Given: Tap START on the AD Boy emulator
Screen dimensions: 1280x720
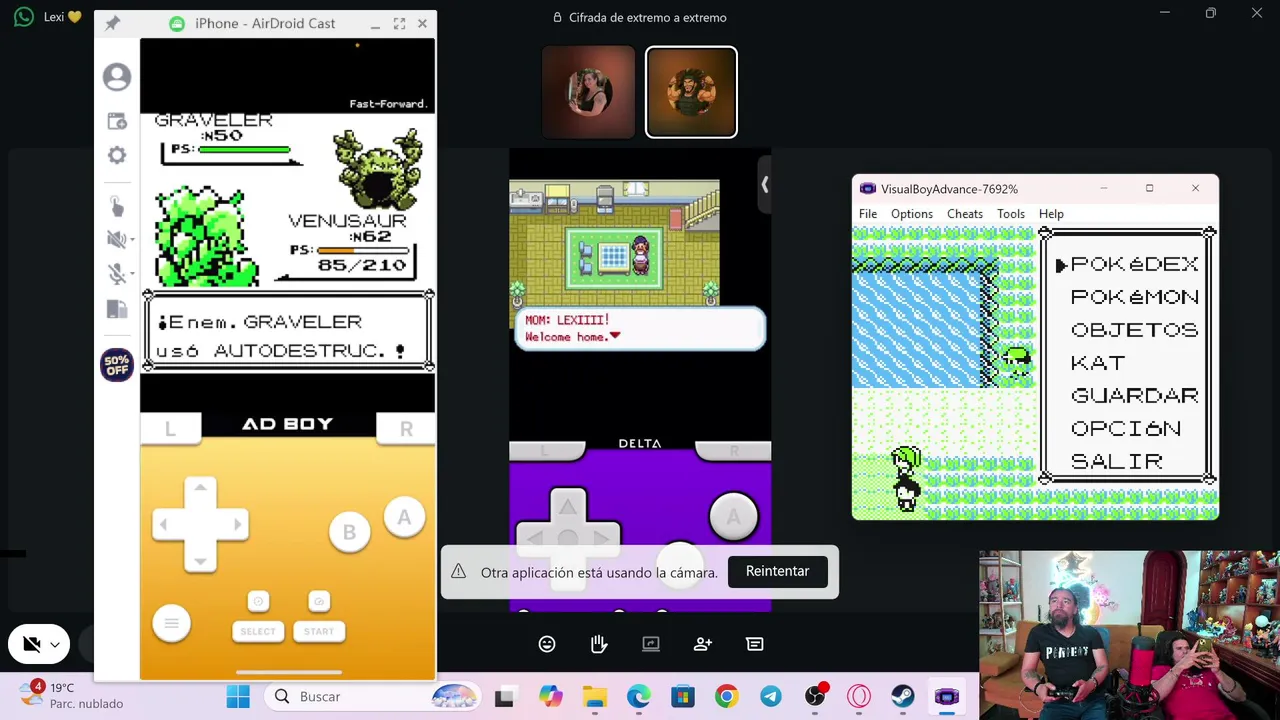Looking at the screenshot, I should 319,631.
